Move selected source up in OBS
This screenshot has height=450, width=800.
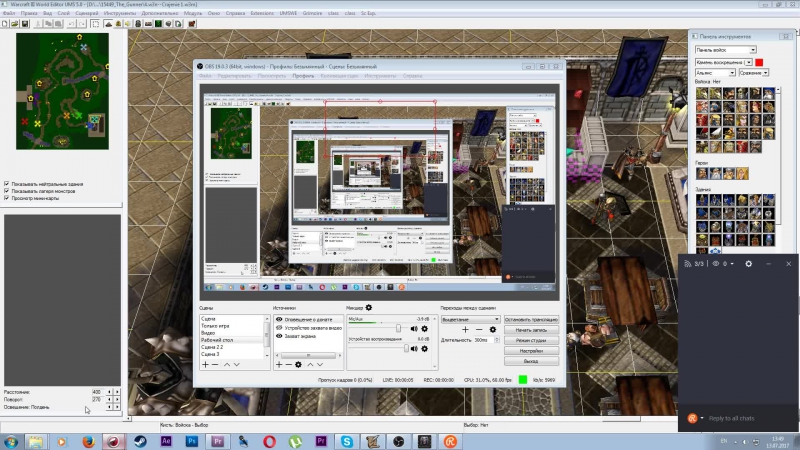[310, 365]
